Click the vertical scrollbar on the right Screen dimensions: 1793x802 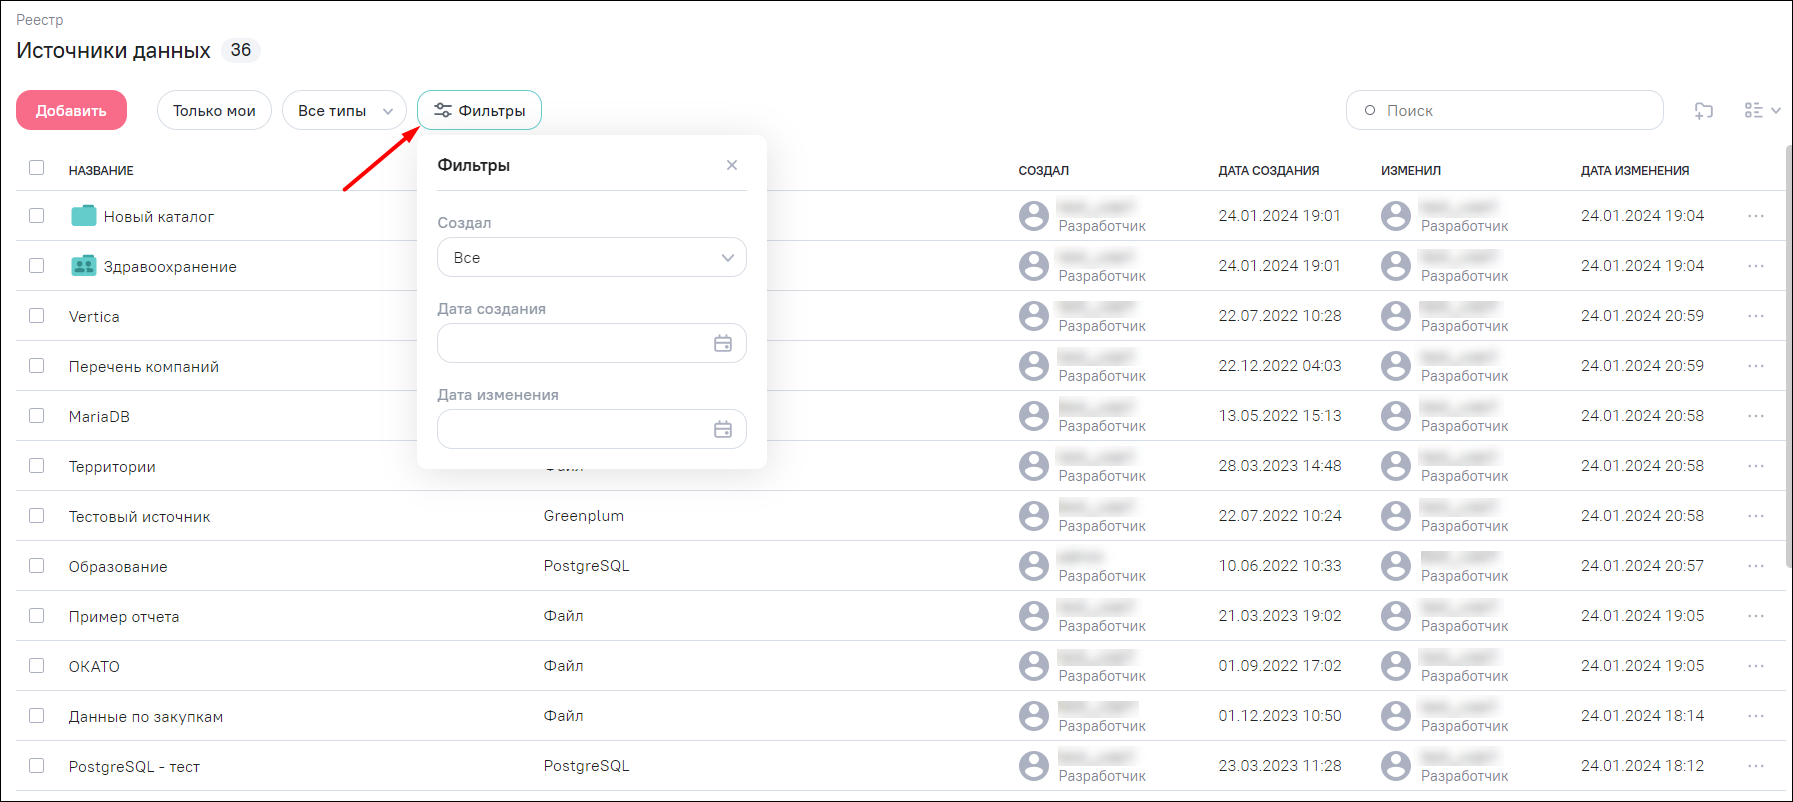[x=1788, y=355]
